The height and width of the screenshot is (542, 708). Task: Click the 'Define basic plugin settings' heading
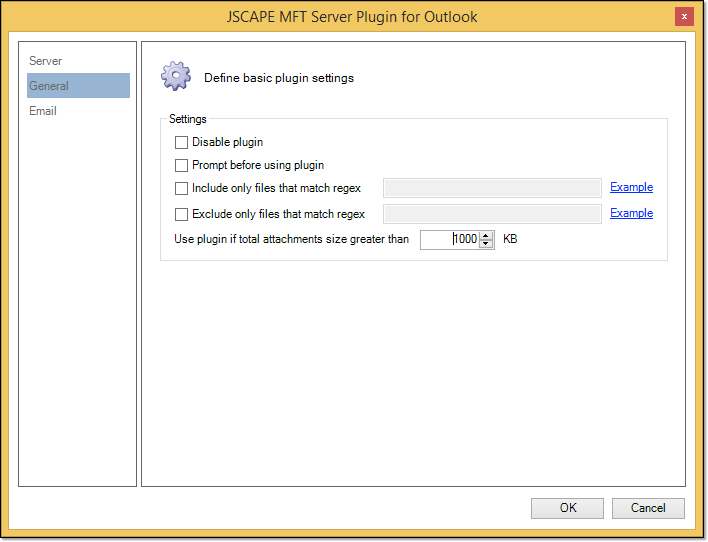(x=279, y=78)
